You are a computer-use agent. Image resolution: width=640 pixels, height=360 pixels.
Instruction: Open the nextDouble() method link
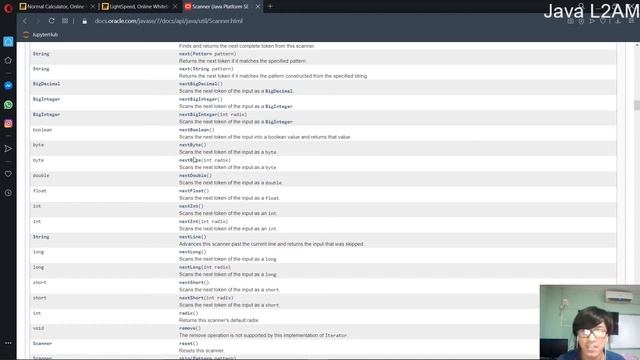click(195, 176)
